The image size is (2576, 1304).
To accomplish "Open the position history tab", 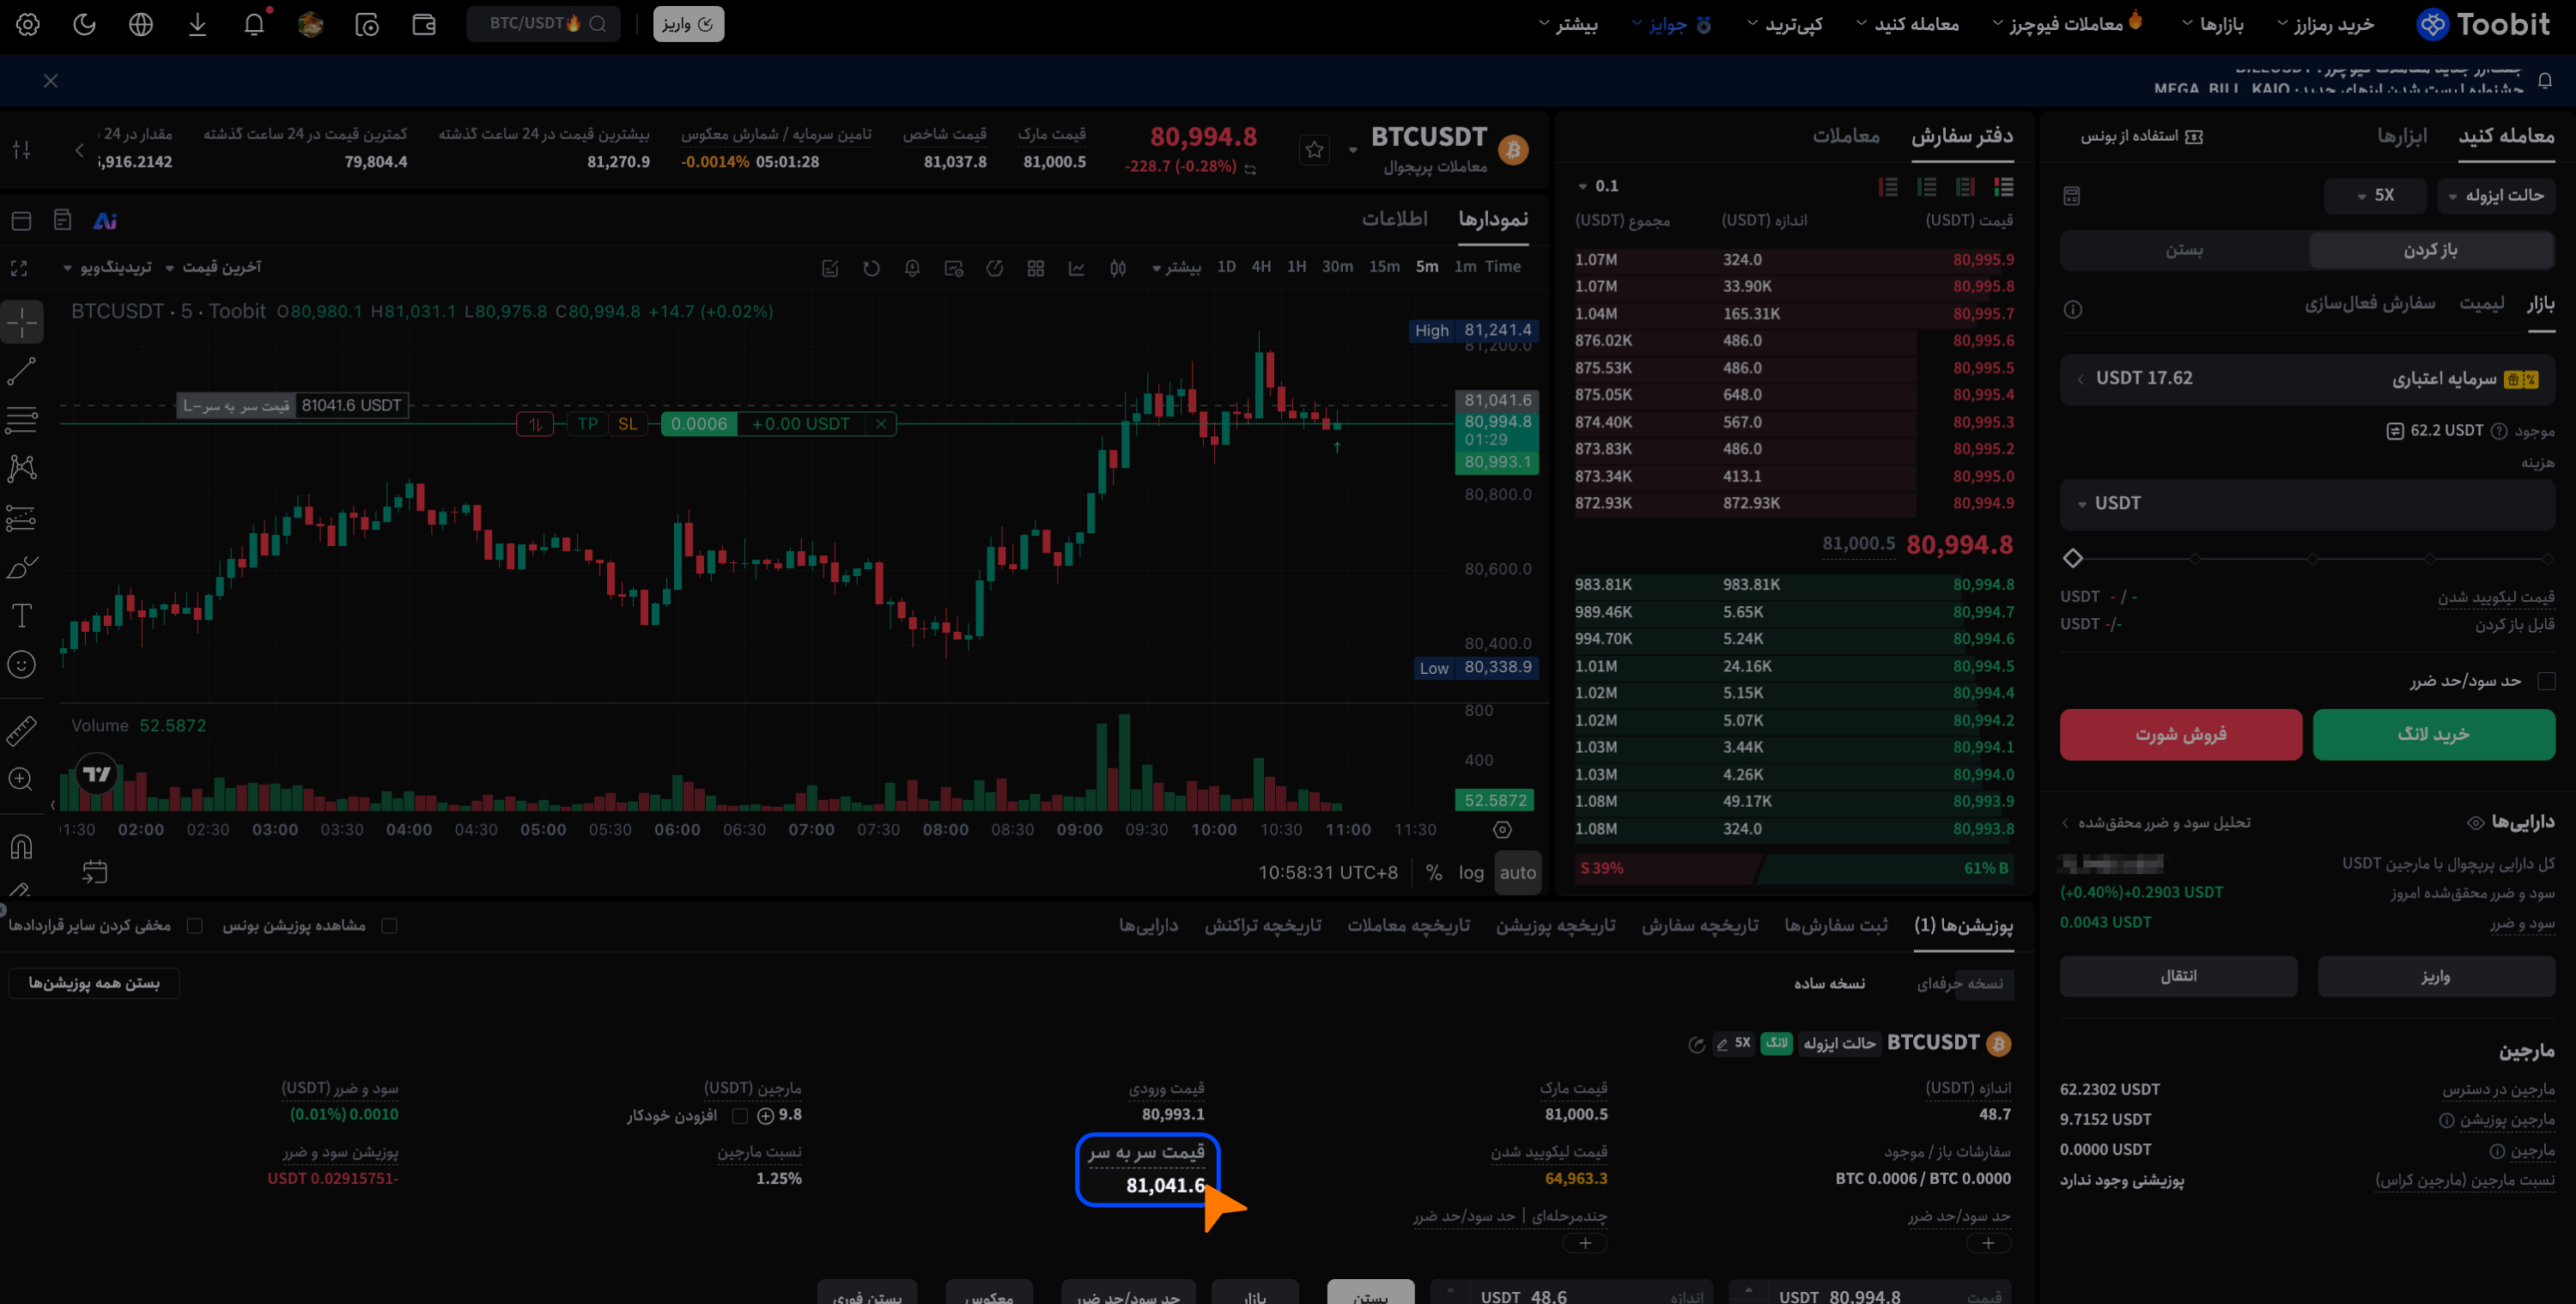I will [x=1555, y=926].
